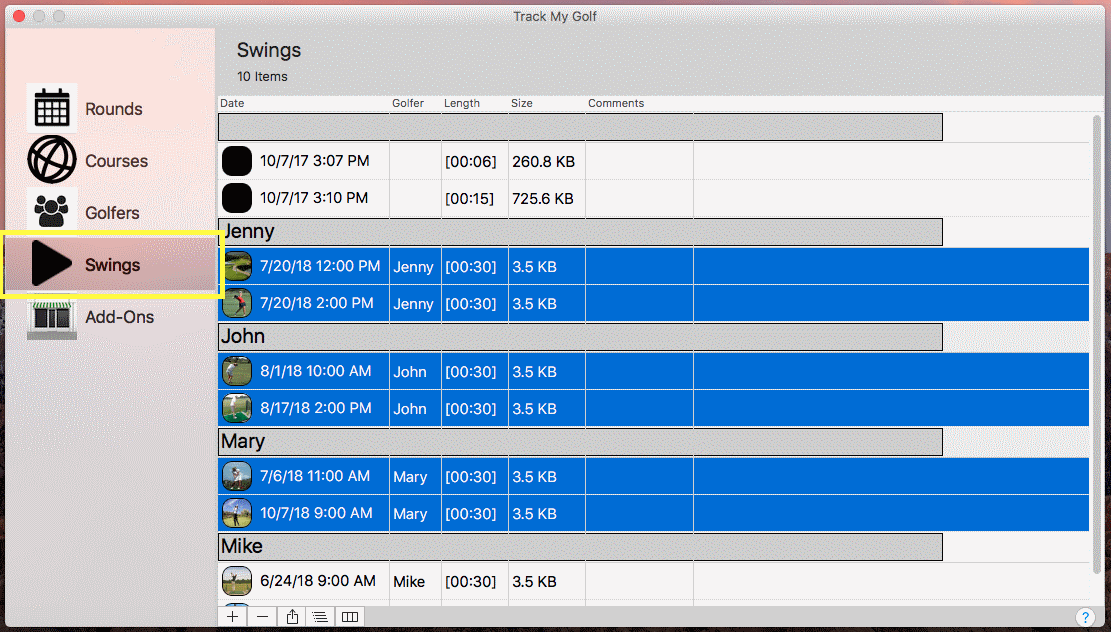This screenshot has width=1111, height=632.
Task: Open help with the question mark button
Action: pyautogui.click(x=1084, y=617)
